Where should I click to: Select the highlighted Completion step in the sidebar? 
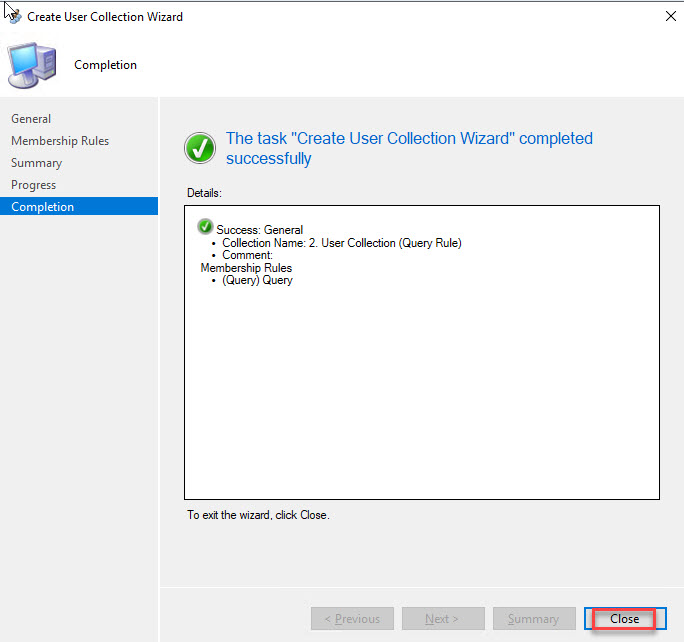[x=42, y=207]
